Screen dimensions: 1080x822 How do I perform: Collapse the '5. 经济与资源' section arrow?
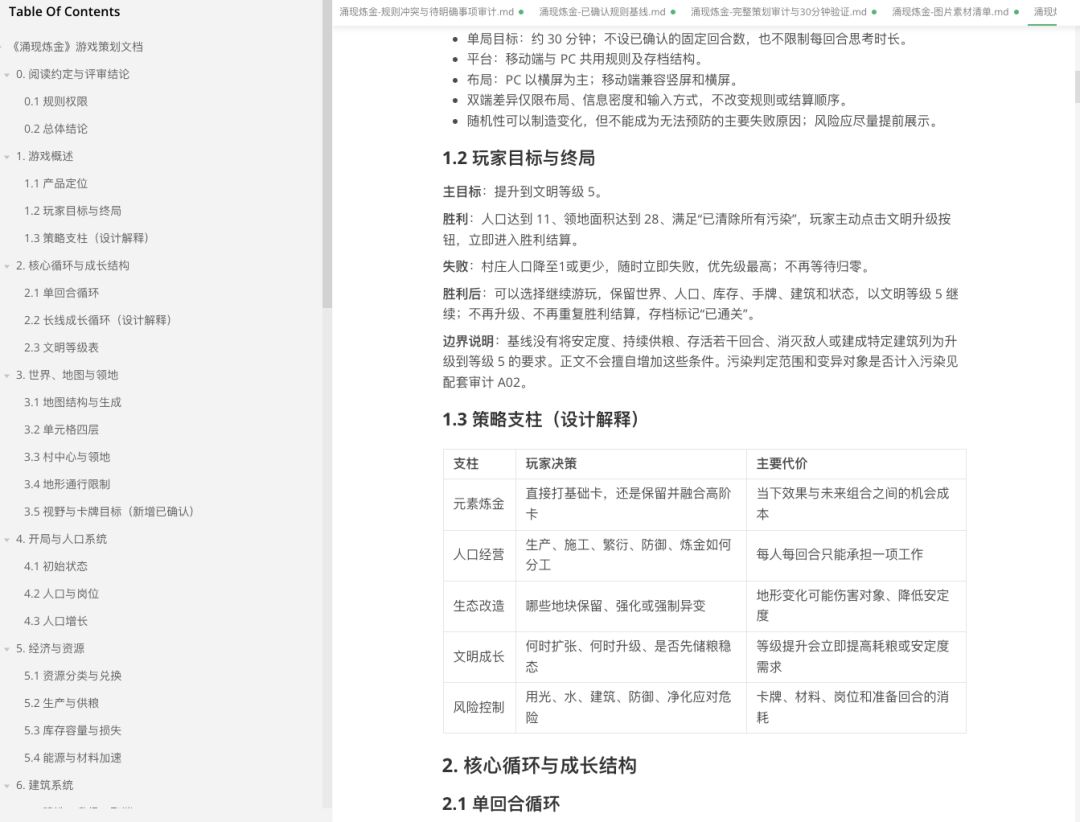pyautogui.click(x=7, y=649)
